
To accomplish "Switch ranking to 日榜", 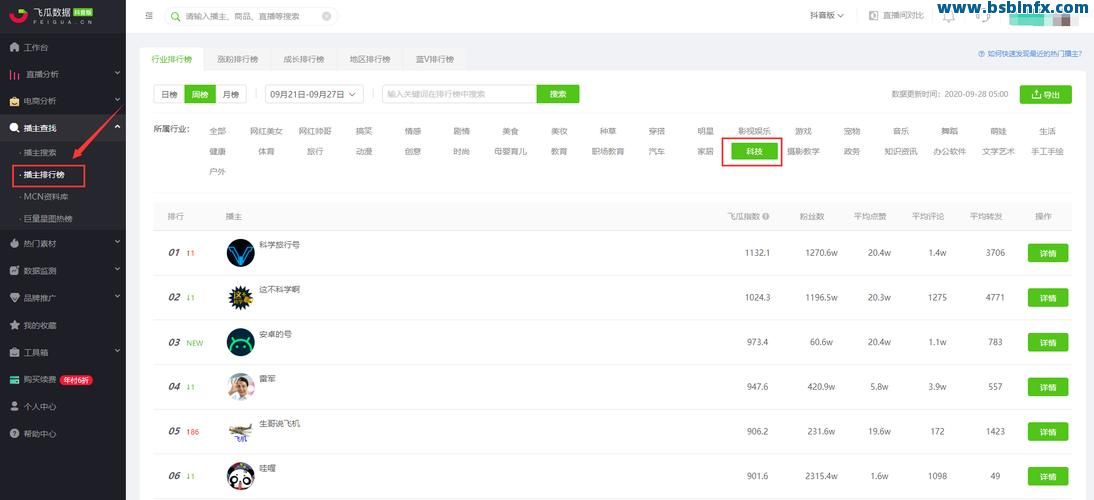I will pos(169,94).
